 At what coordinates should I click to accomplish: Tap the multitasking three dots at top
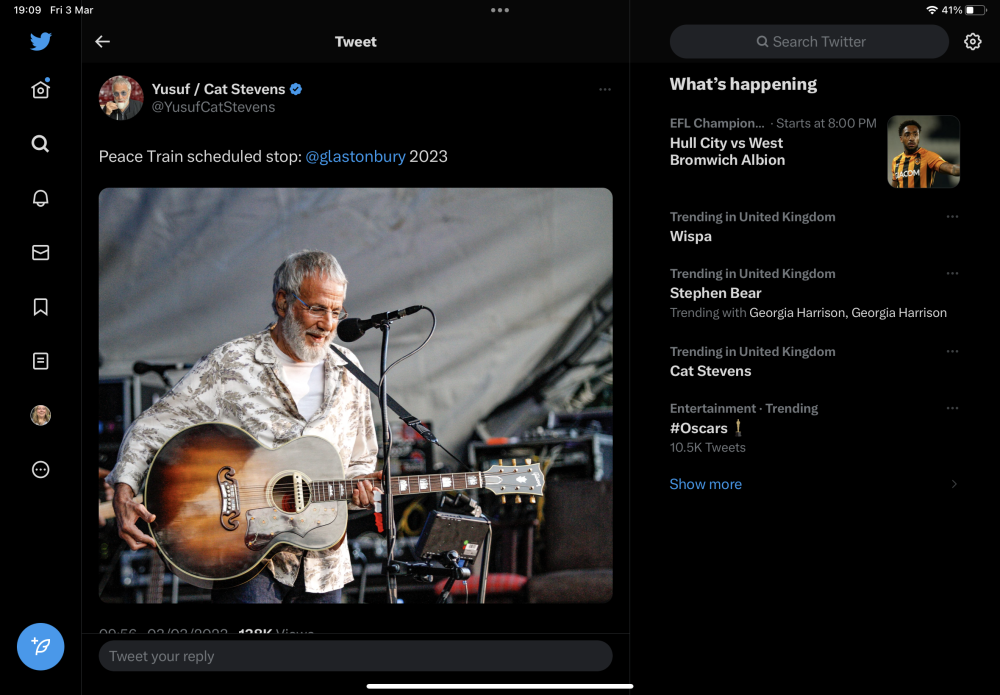click(x=500, y=10)
